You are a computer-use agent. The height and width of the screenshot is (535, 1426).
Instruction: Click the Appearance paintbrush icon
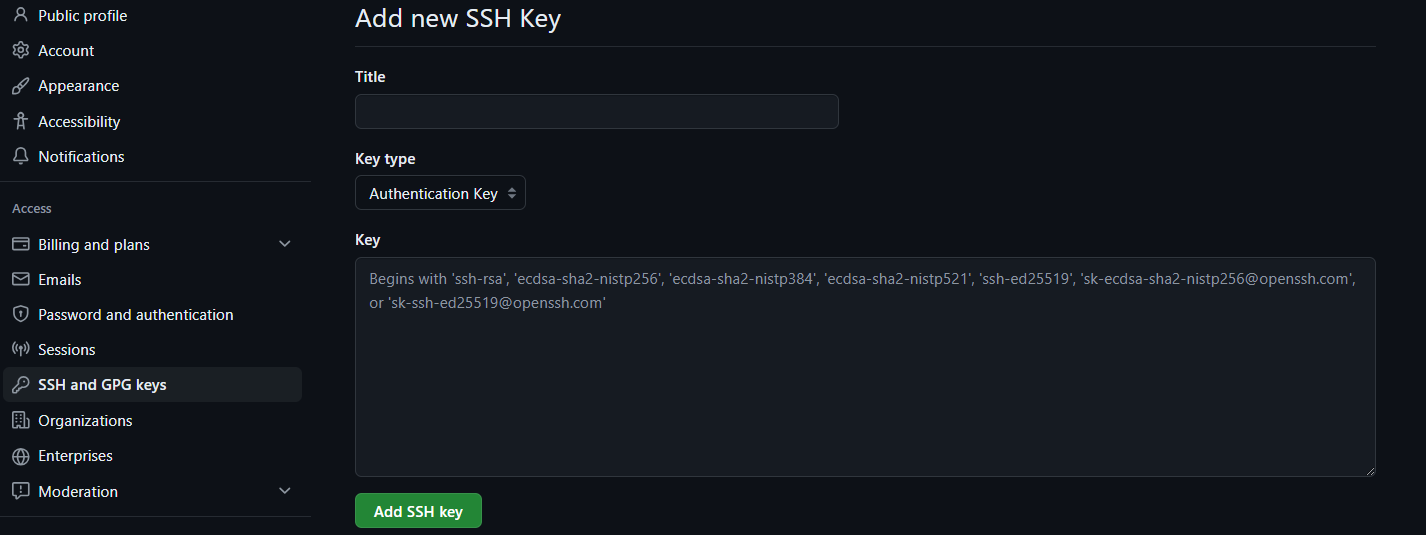tap(20, 86)
